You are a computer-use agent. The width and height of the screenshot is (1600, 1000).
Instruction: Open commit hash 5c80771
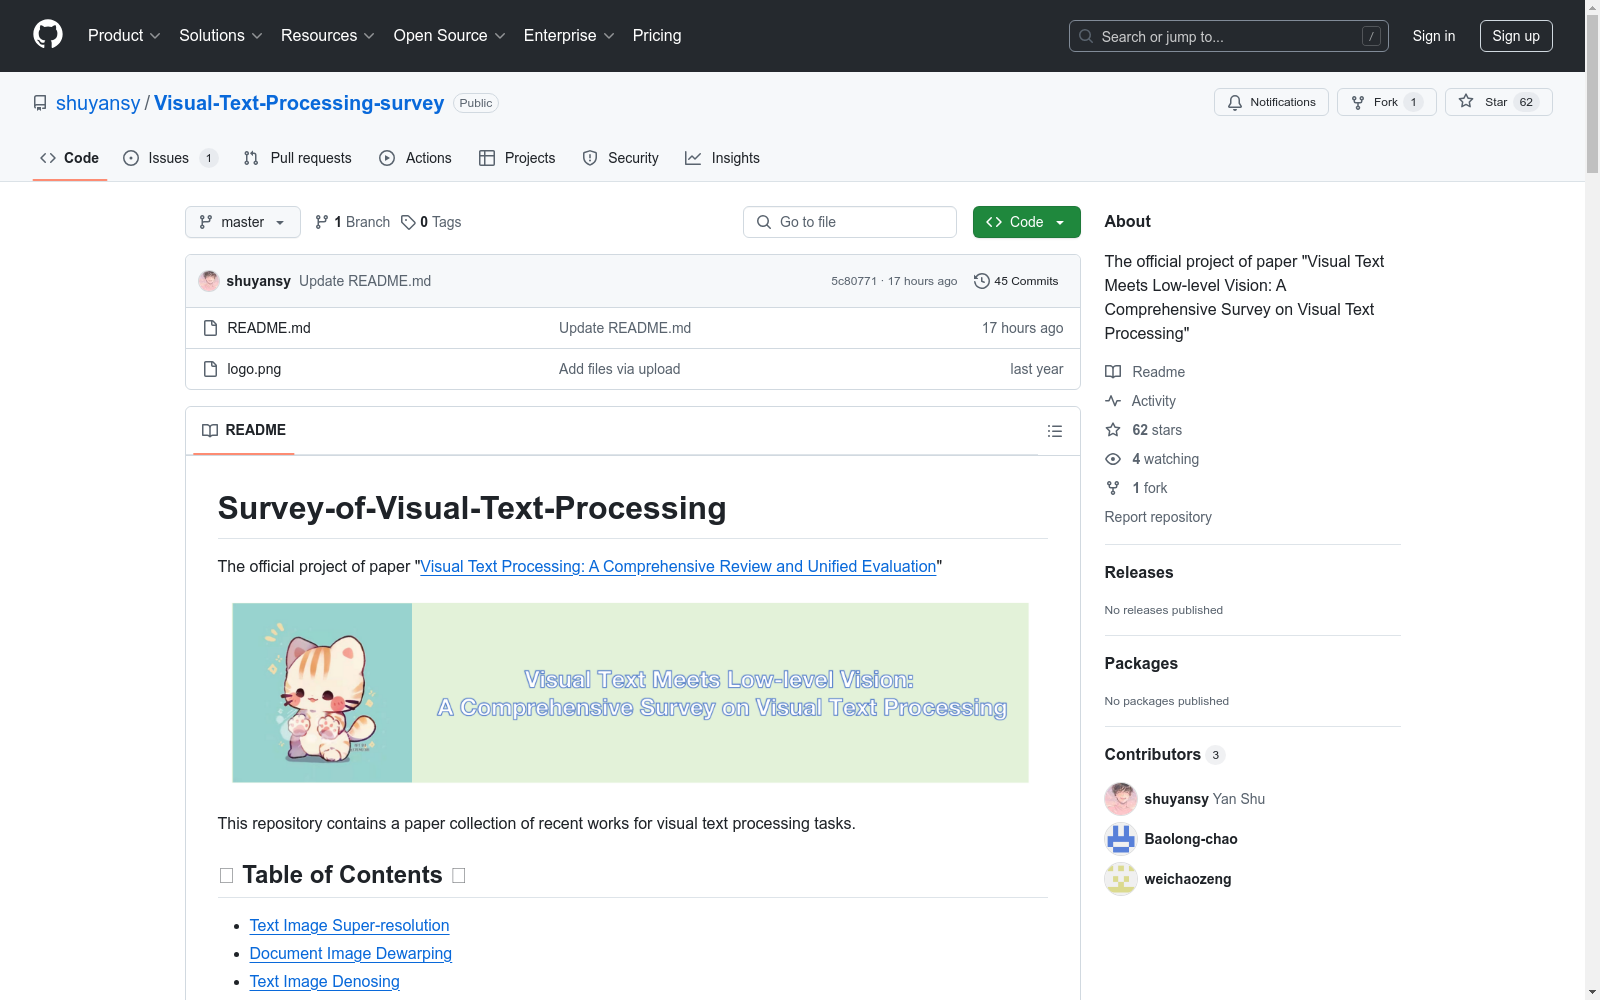pyautogui.click(x=854, y=281)
